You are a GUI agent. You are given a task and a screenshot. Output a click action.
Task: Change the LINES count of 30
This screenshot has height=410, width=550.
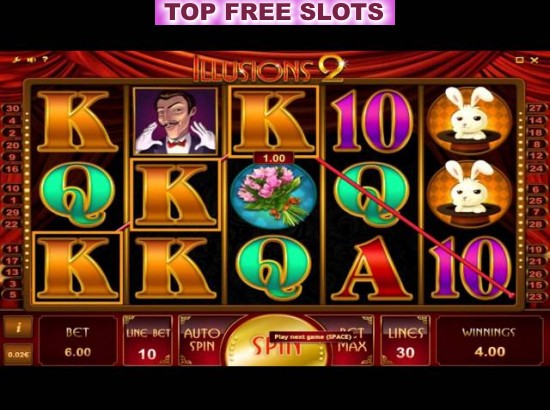point(405,340)
